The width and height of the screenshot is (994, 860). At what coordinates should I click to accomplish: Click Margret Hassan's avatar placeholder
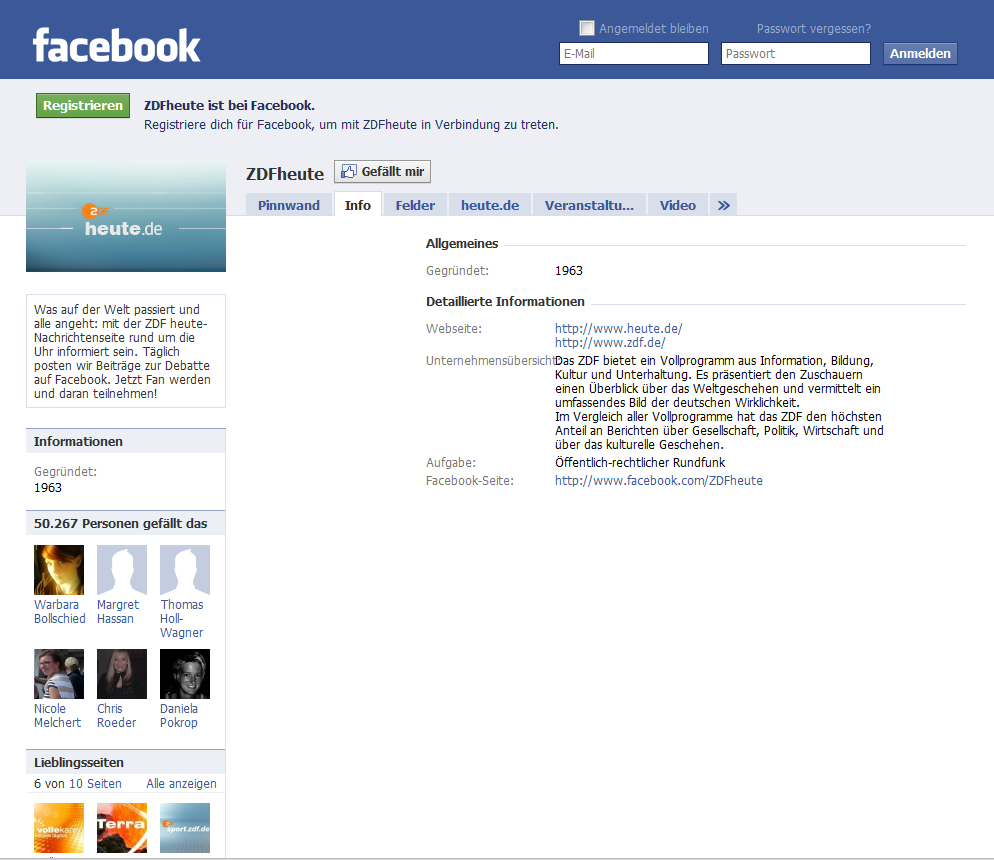pyautogui.click(x=122, y=570)
